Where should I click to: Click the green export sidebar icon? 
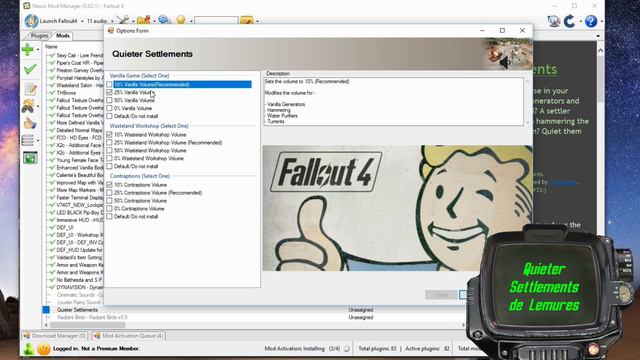click(x=31, y=158)
